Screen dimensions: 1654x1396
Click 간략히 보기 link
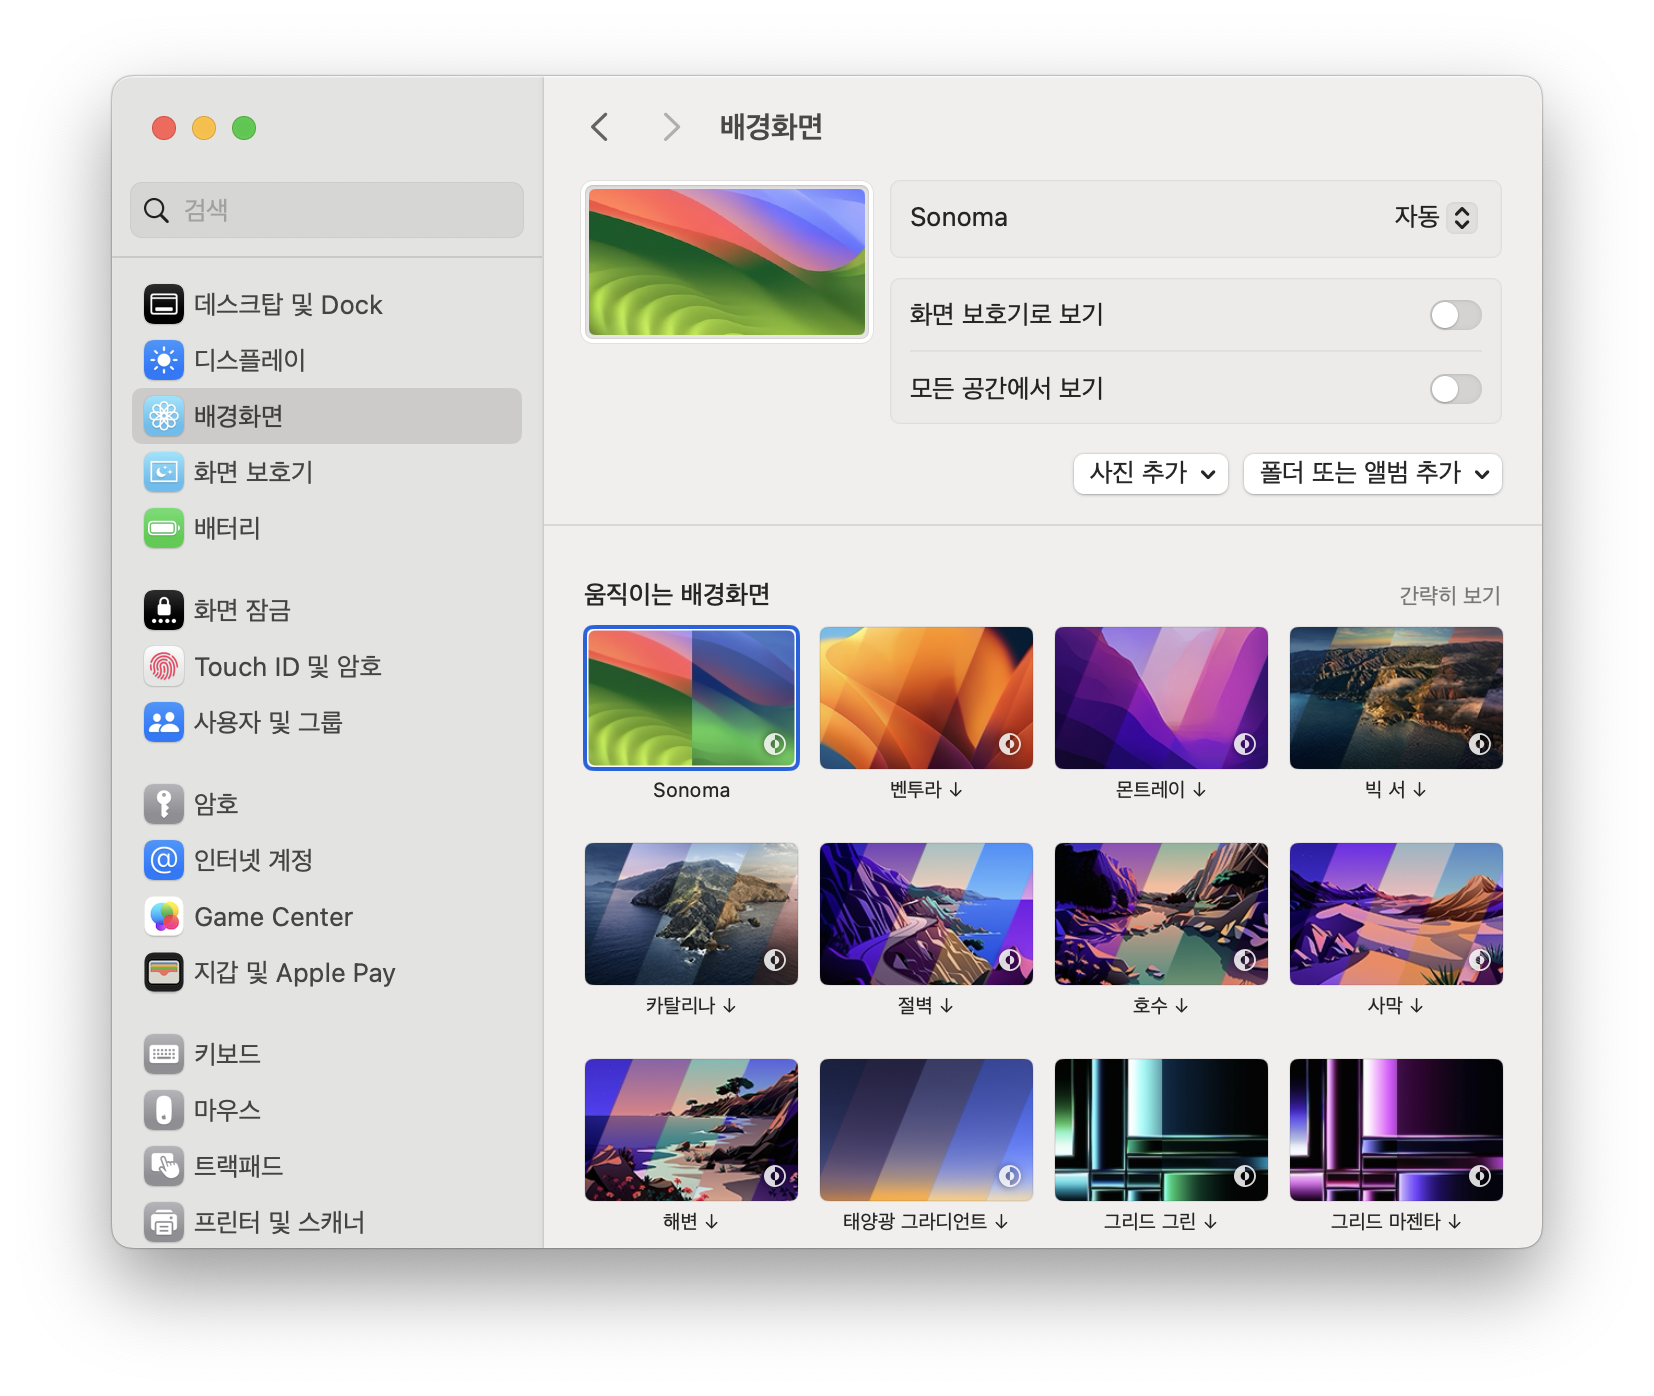[x=1450, y=594]
